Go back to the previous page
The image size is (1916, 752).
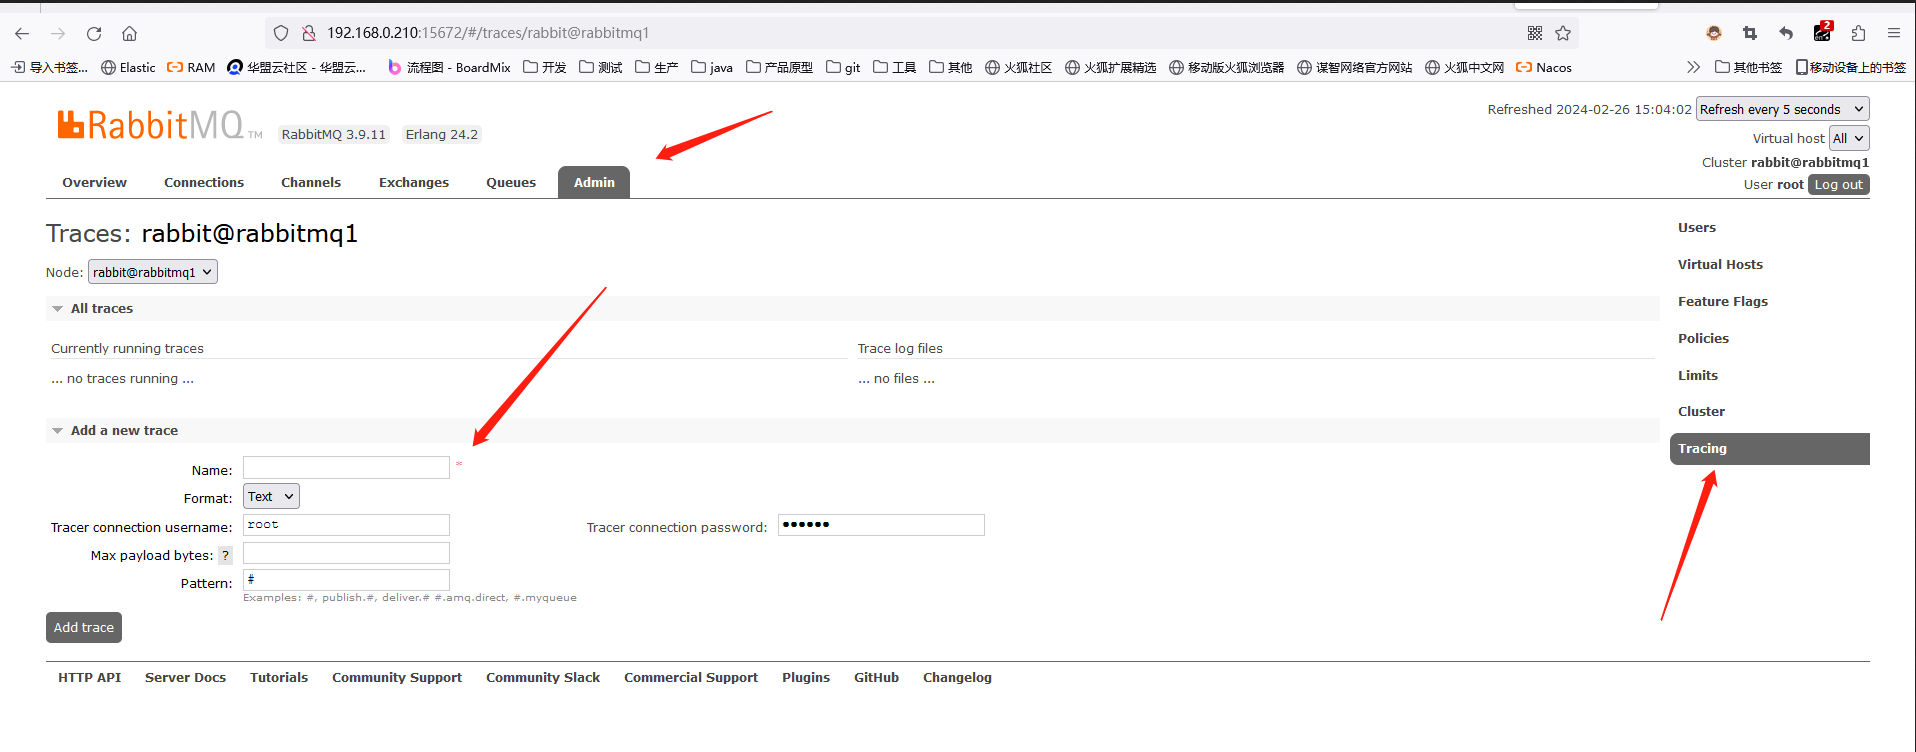[x=22, y=33]
